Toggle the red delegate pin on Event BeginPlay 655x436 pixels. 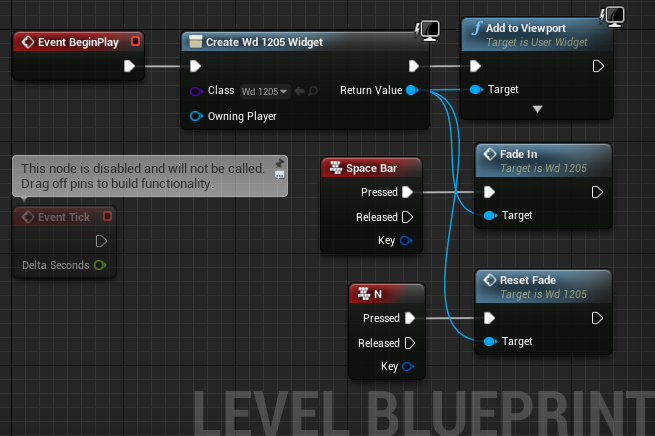[135, 41]
